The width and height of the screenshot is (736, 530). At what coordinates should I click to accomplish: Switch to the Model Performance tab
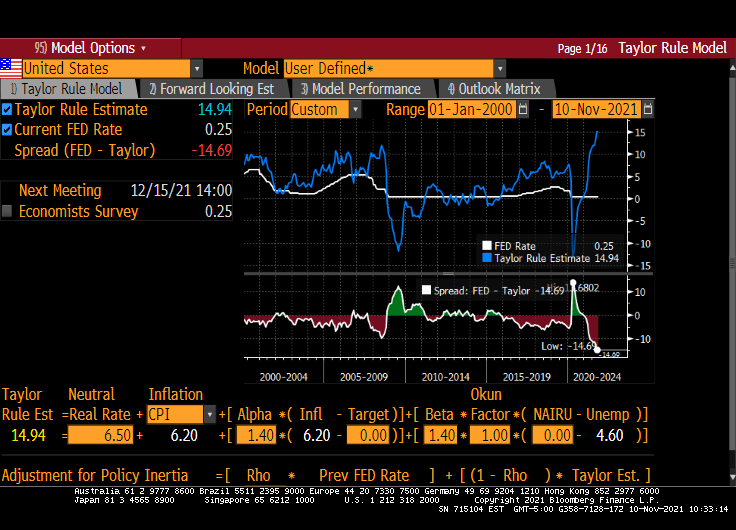(362, 89)
